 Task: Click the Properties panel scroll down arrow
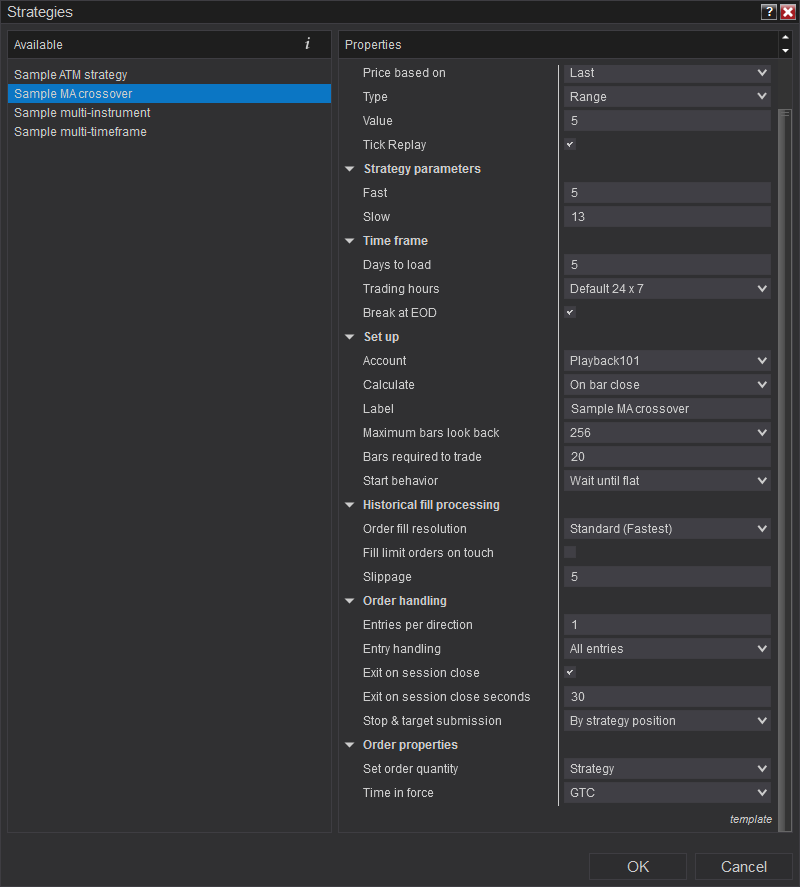coord(785,51)
